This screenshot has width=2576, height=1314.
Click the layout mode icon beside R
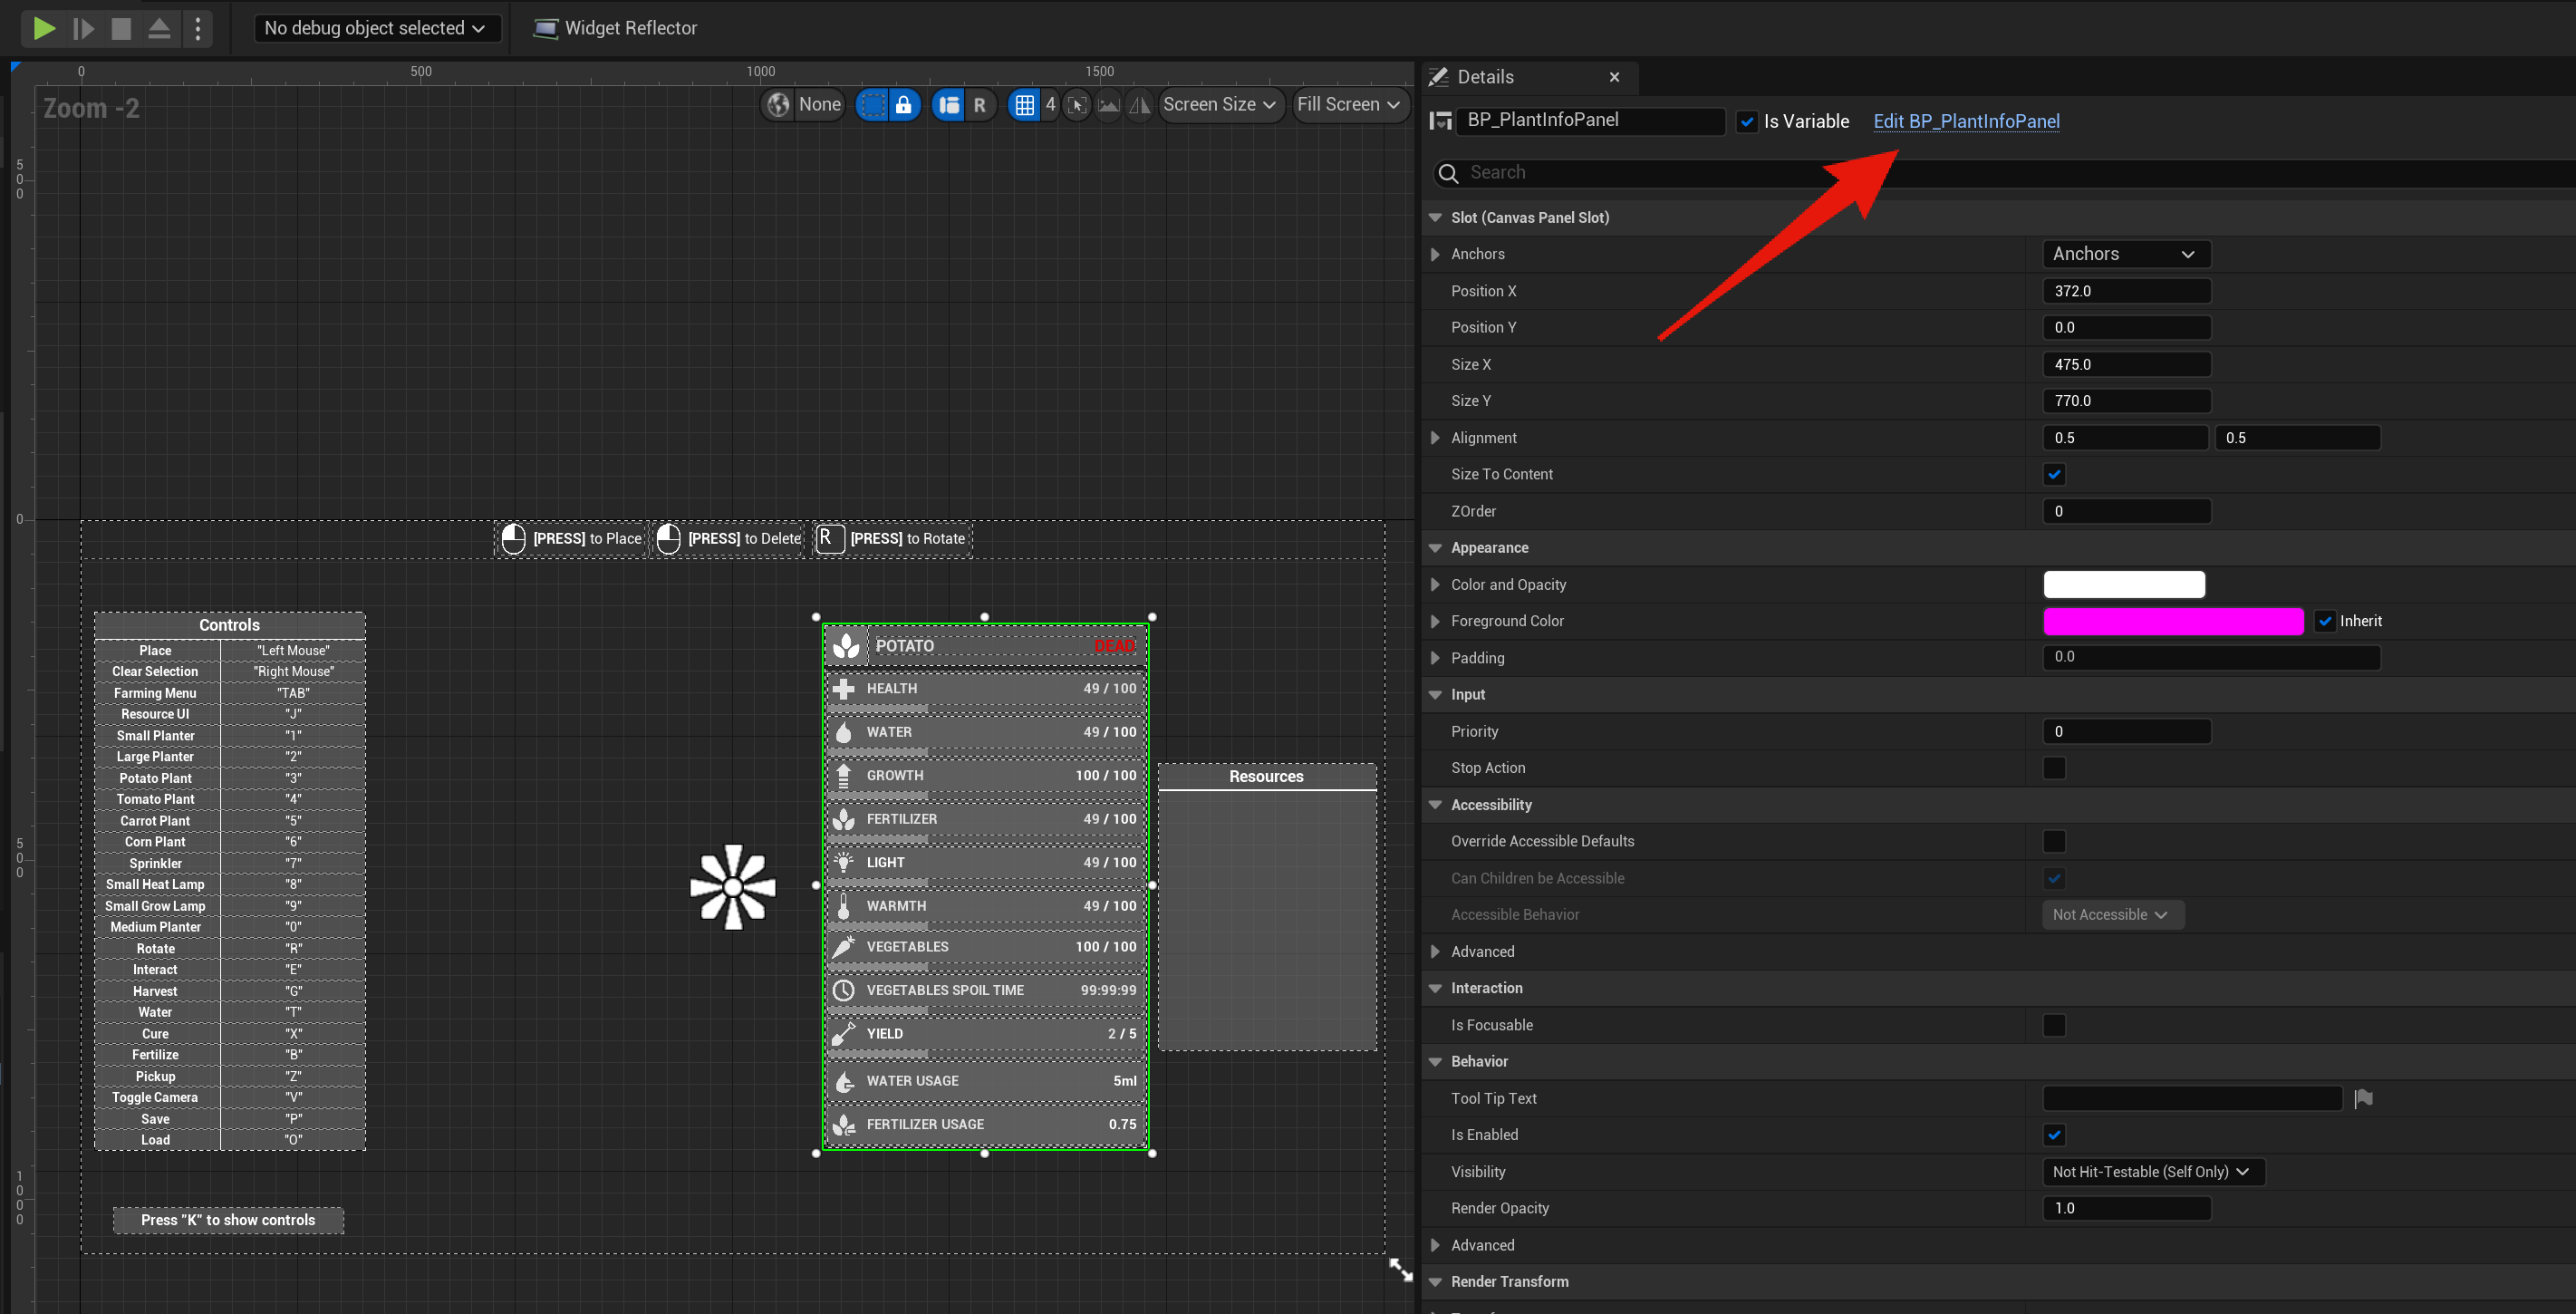(949, 104)
